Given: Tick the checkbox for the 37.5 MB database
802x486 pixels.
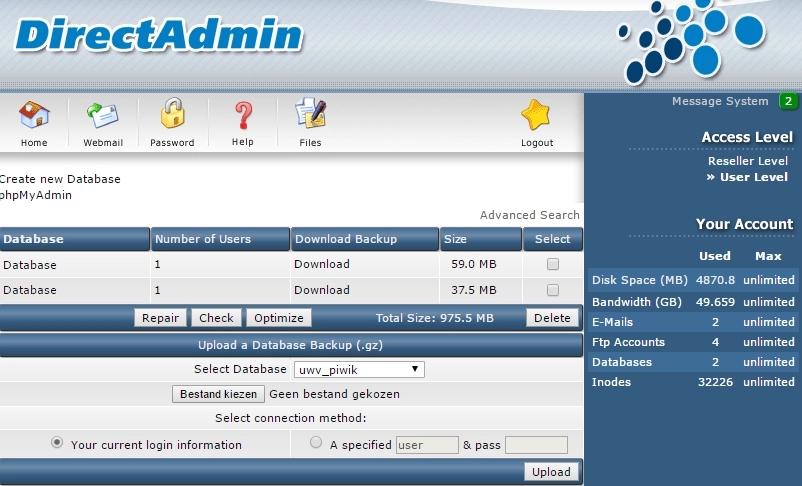Looking at the screenshot, I should pyautogui.click(x=552, y=291).
